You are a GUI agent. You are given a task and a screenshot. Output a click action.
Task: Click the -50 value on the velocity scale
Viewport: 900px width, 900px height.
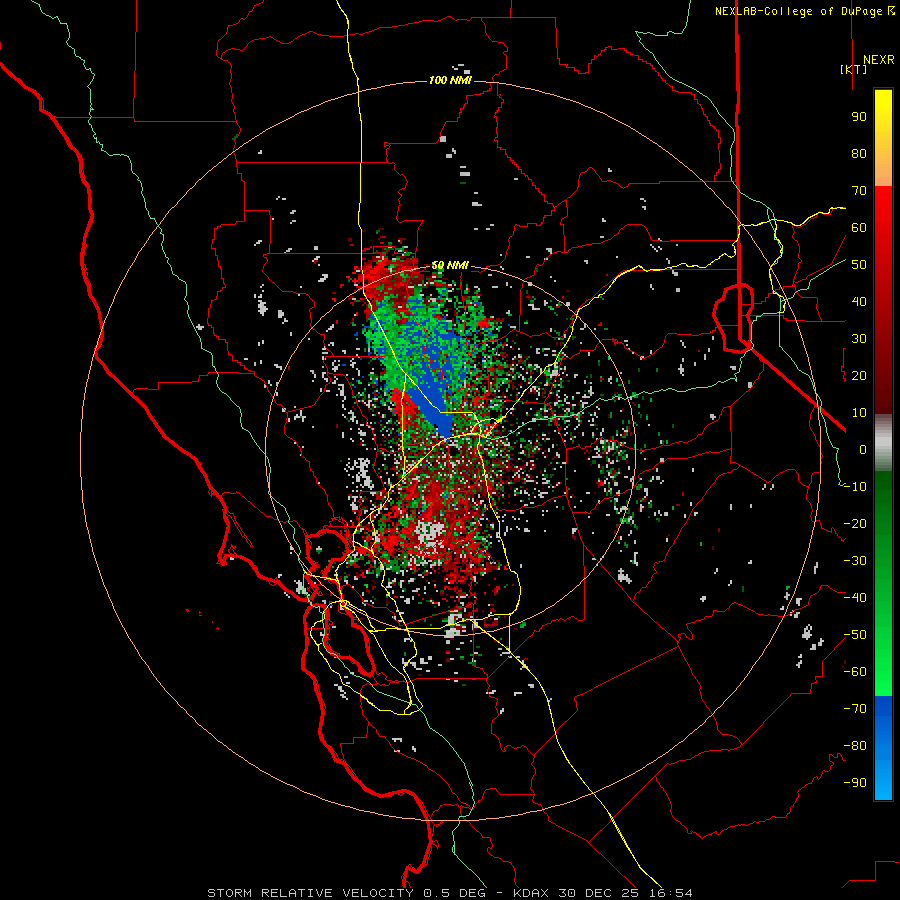(855, 635)
